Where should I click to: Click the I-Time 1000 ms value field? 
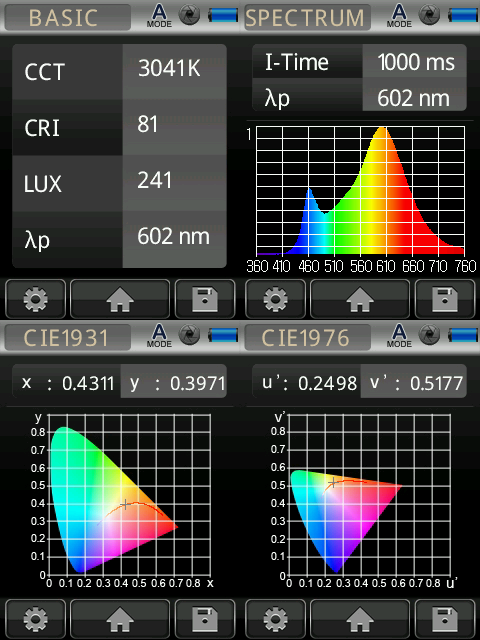(414, 61)
